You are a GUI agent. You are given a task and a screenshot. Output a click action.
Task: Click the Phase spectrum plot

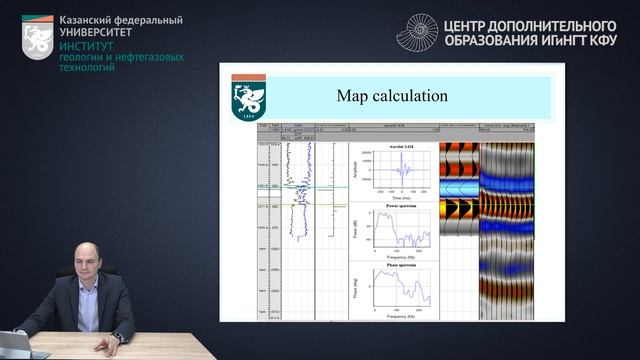402,288
